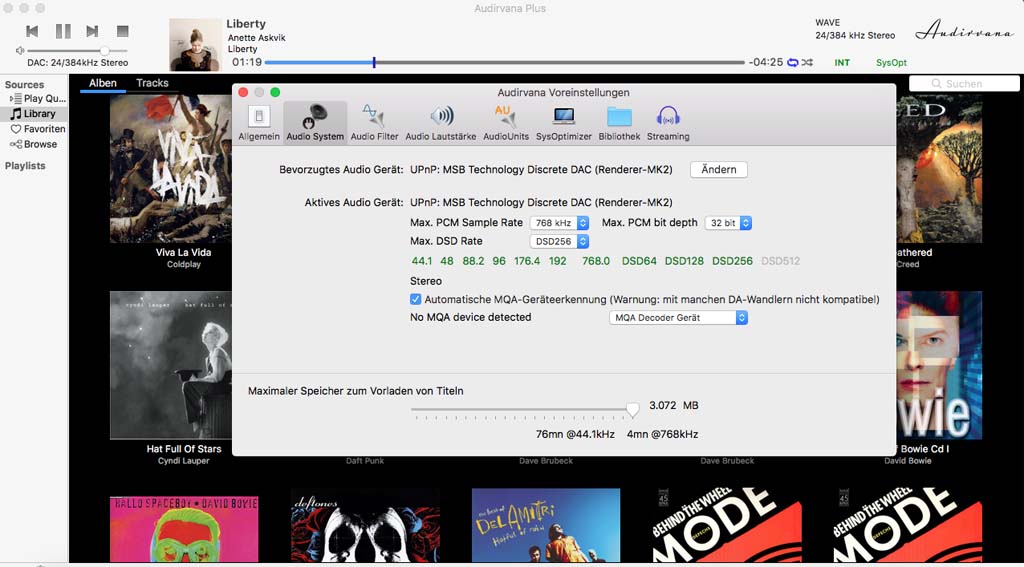The height and width of the screenshot is (567, 1024).
Task: Adjust the main volume slider
Action: [x=77, y=50]
